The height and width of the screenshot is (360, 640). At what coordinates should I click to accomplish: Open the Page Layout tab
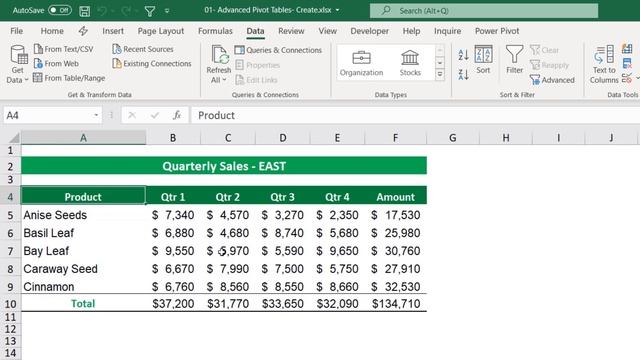tap(161, 31)
